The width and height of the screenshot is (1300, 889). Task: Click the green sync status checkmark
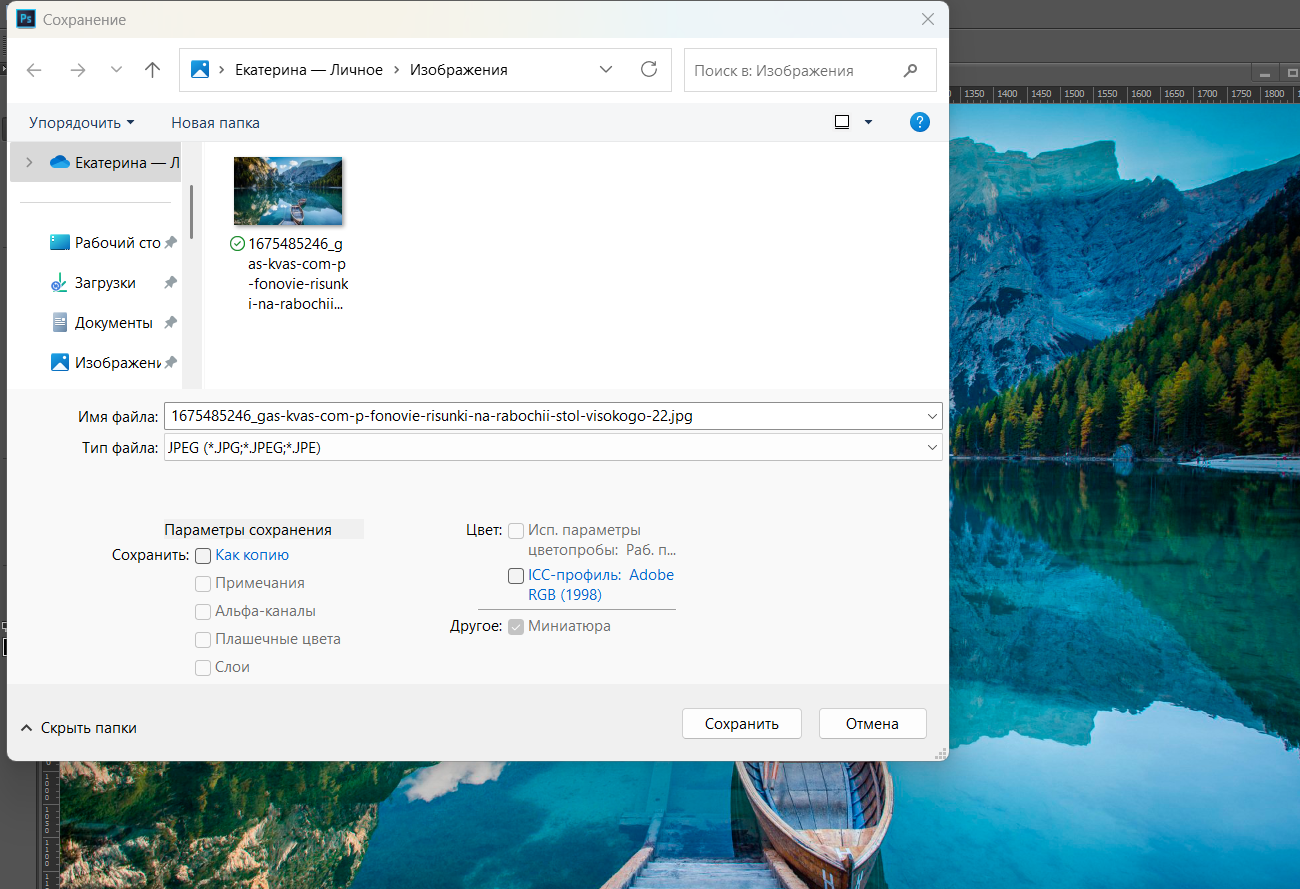[x=237, y=244]
